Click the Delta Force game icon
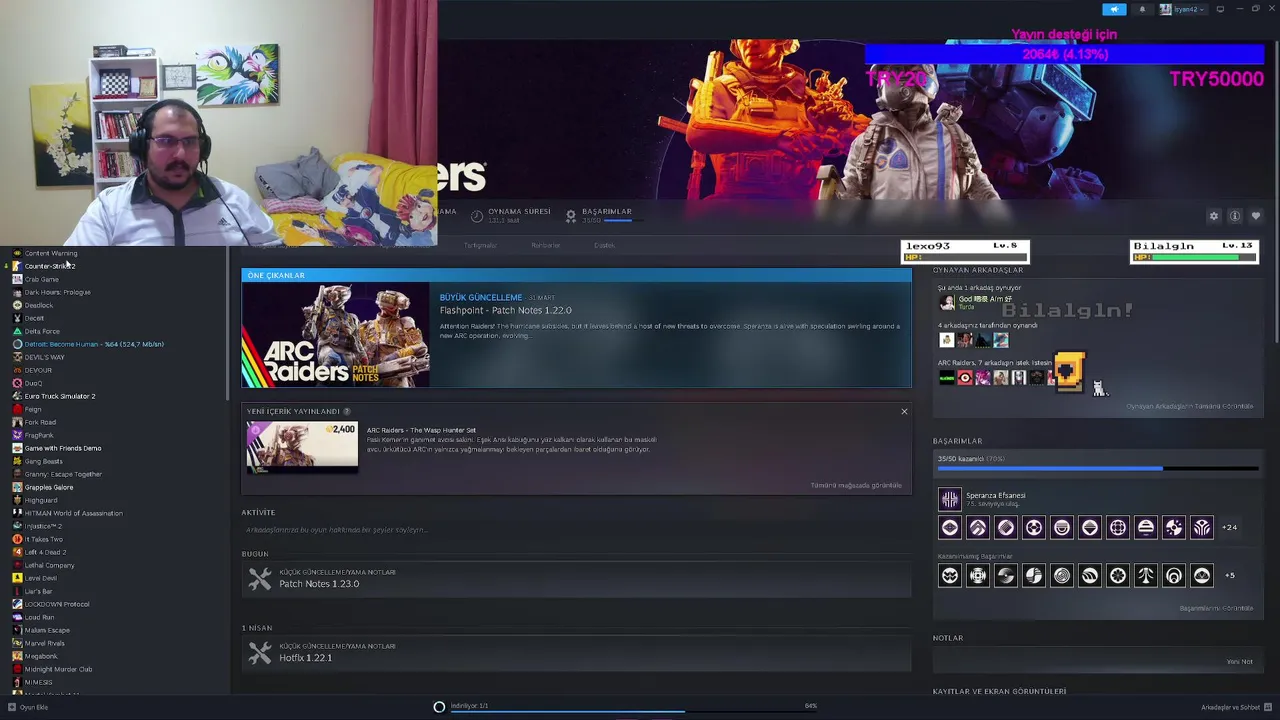Viewport: 1280px width, 720px height. [x=17, y=331]
